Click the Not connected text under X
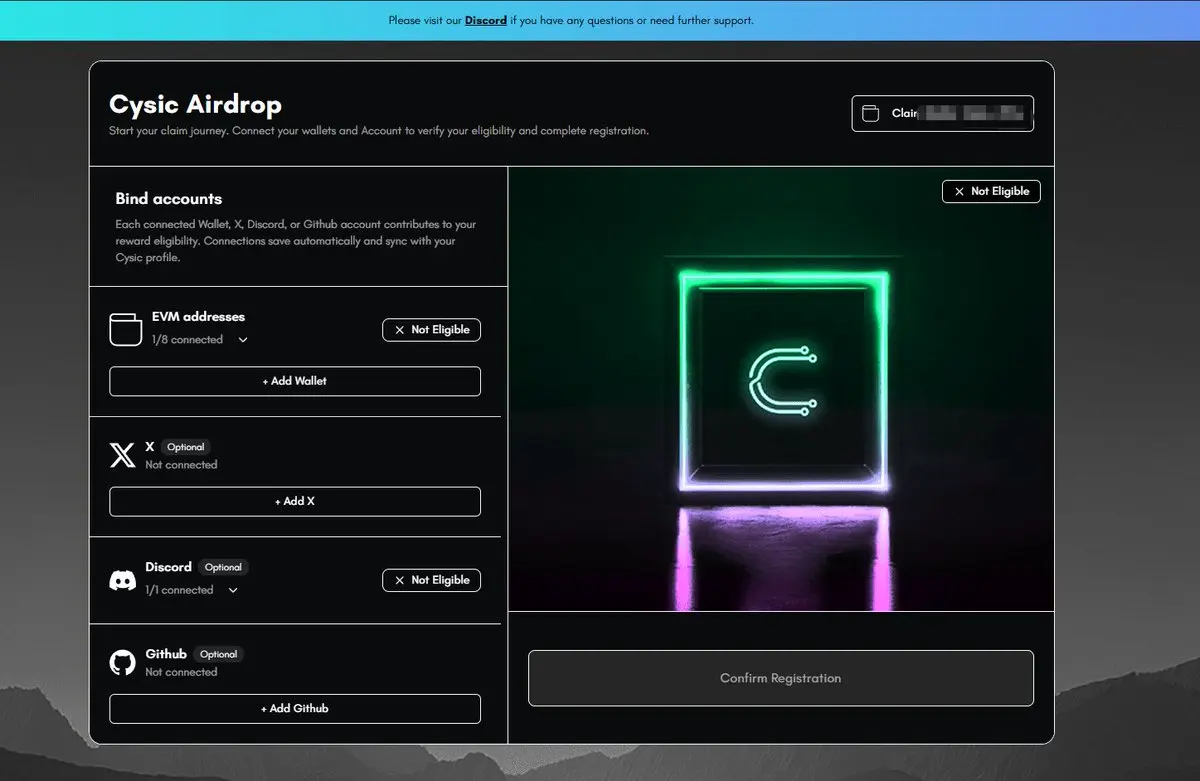This screenshot has width=1200, height=781. point(181,465)
